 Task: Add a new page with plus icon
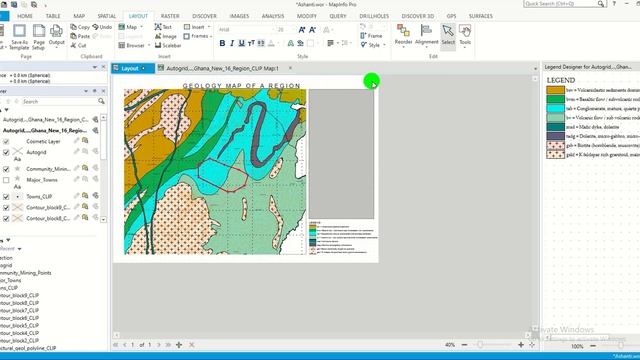click(179, 345)
